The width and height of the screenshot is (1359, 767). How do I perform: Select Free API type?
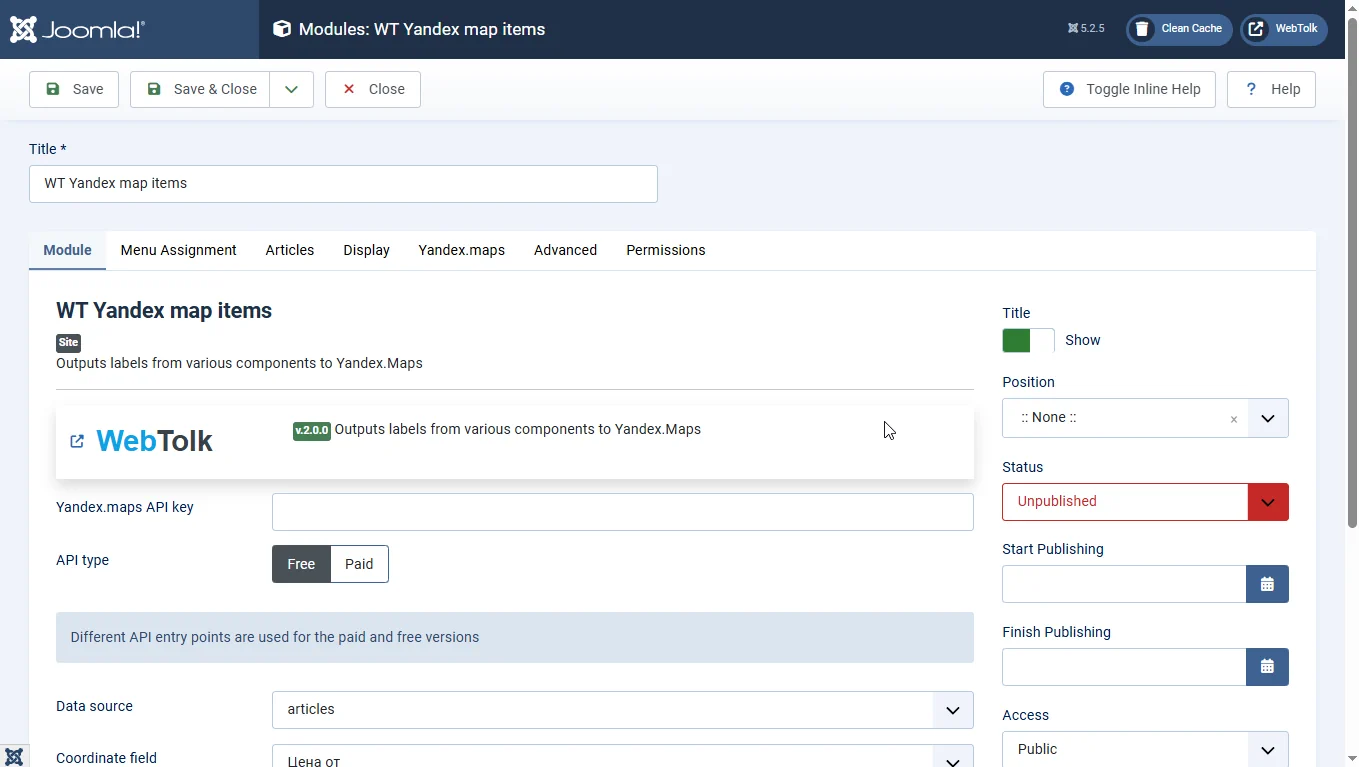[301, 564]
